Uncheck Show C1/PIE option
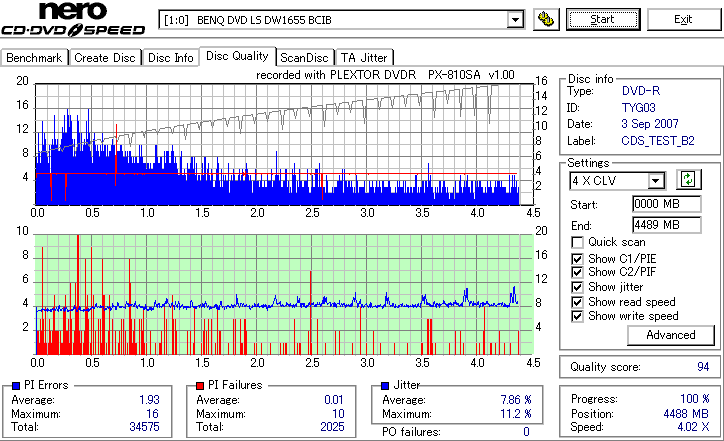Screen dimensions: 724x441 577,259
